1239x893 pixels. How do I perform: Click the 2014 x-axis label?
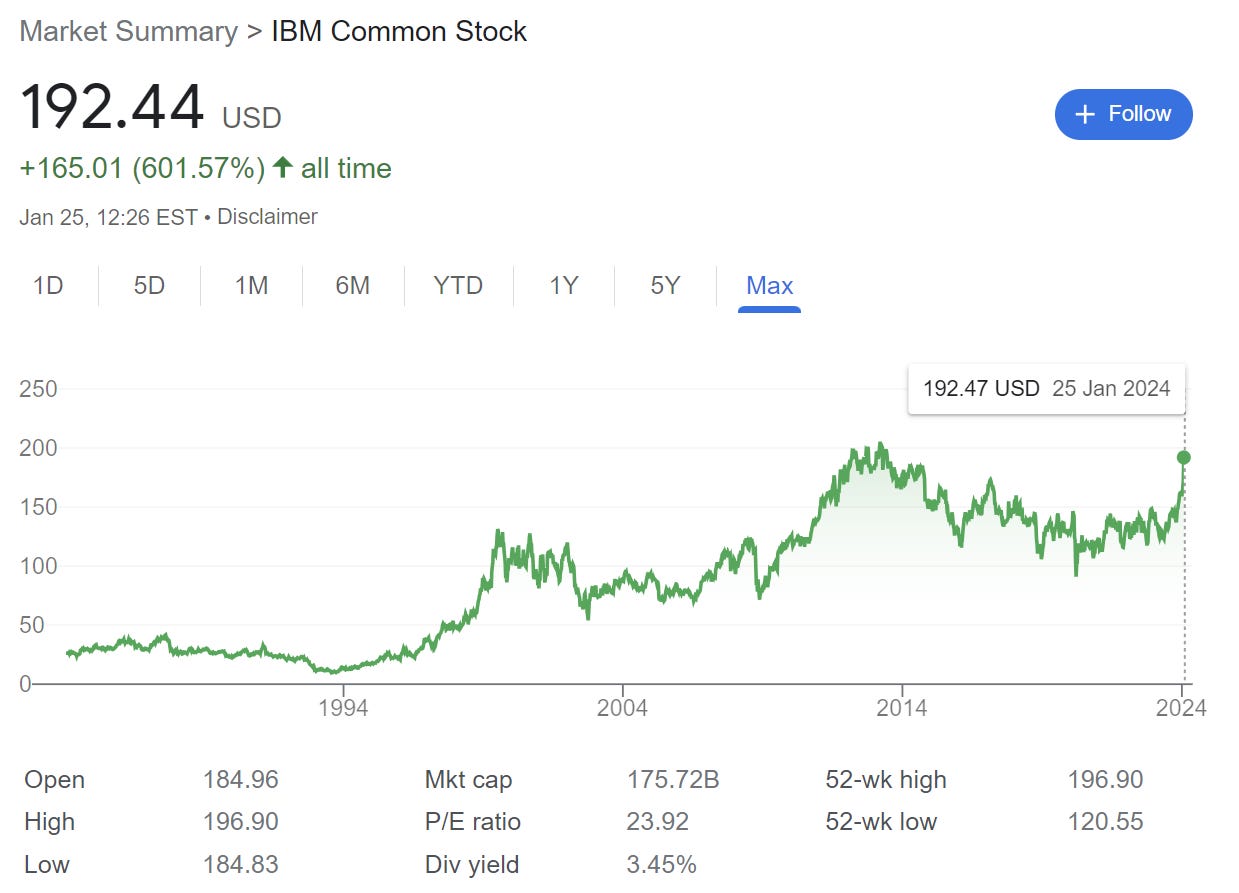901,708
